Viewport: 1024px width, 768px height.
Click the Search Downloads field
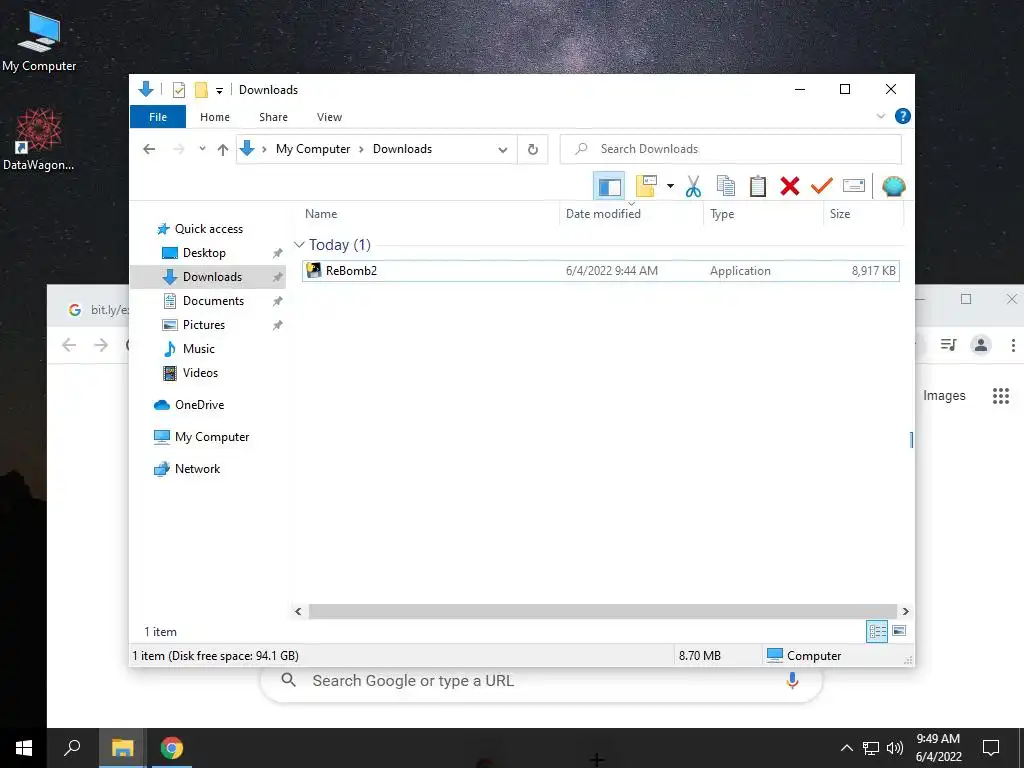coord(731,149)
